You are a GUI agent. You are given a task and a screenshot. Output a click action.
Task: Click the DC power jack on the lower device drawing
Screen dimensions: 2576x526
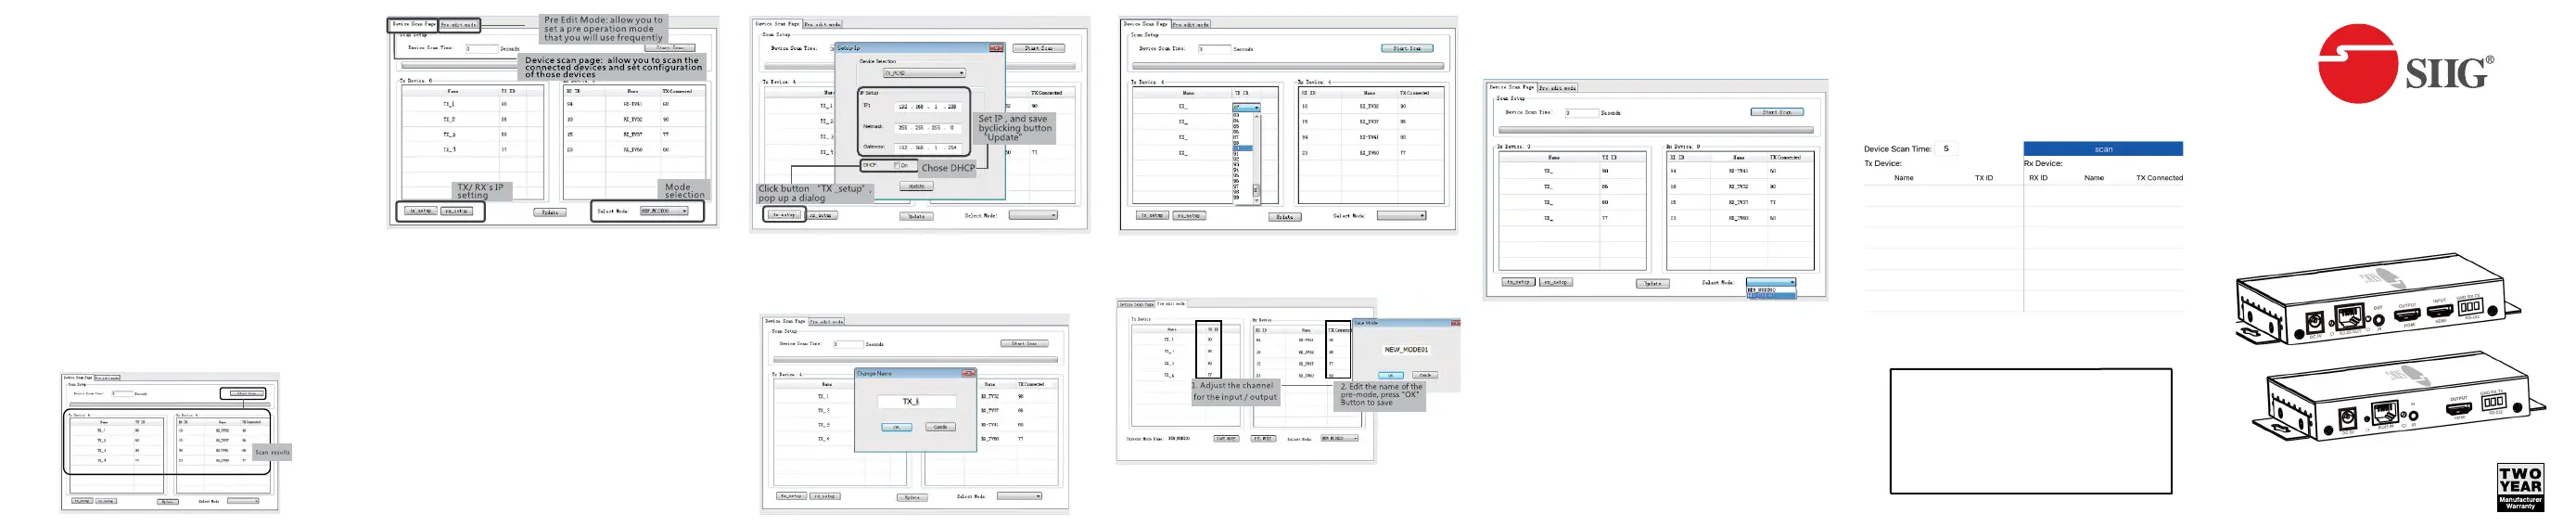point(2347,418)
